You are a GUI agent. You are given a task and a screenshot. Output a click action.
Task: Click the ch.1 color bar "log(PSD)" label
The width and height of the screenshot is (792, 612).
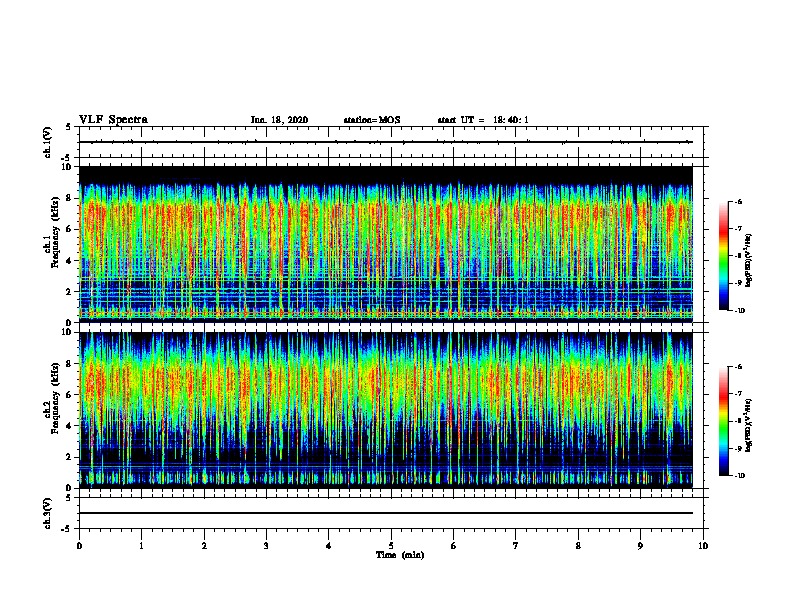point(748,260)
